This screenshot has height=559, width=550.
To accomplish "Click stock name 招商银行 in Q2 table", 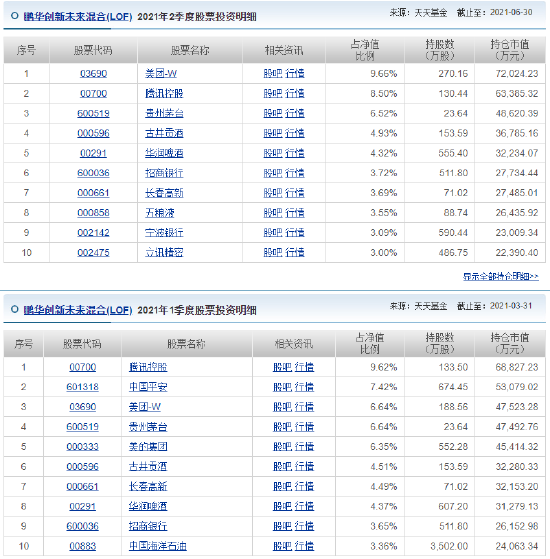I will tap(164, 173).
